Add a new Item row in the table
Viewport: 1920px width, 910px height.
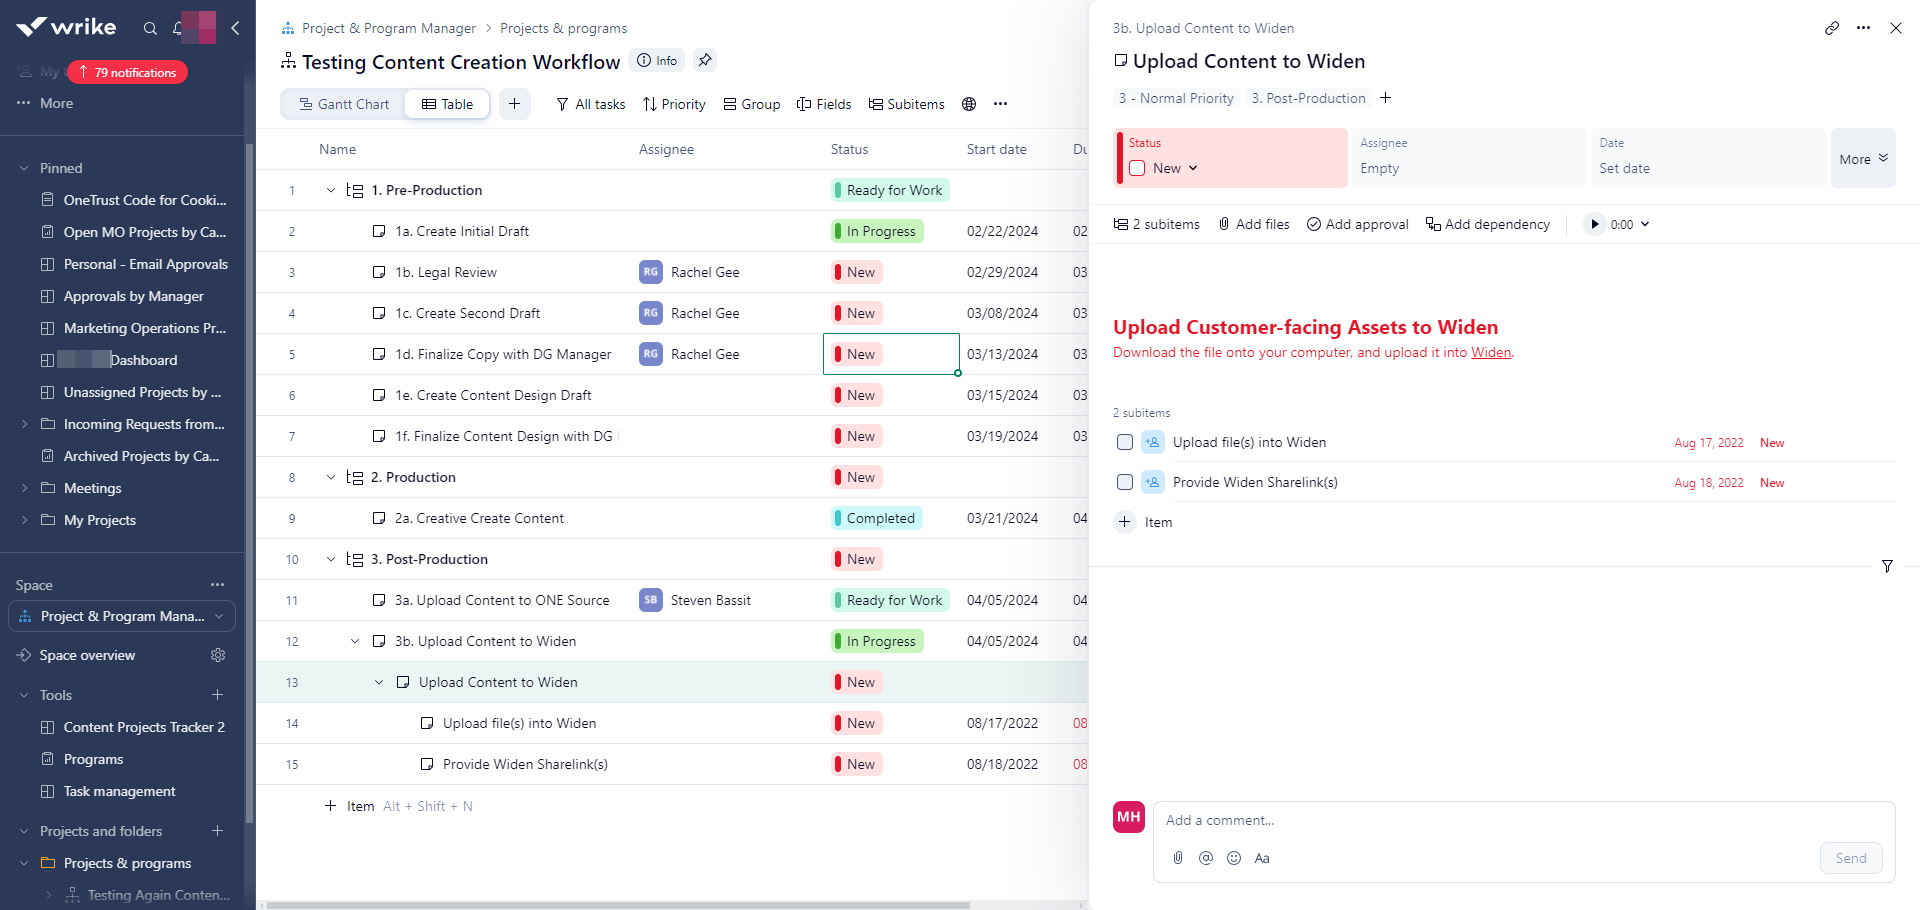(350, 806)
